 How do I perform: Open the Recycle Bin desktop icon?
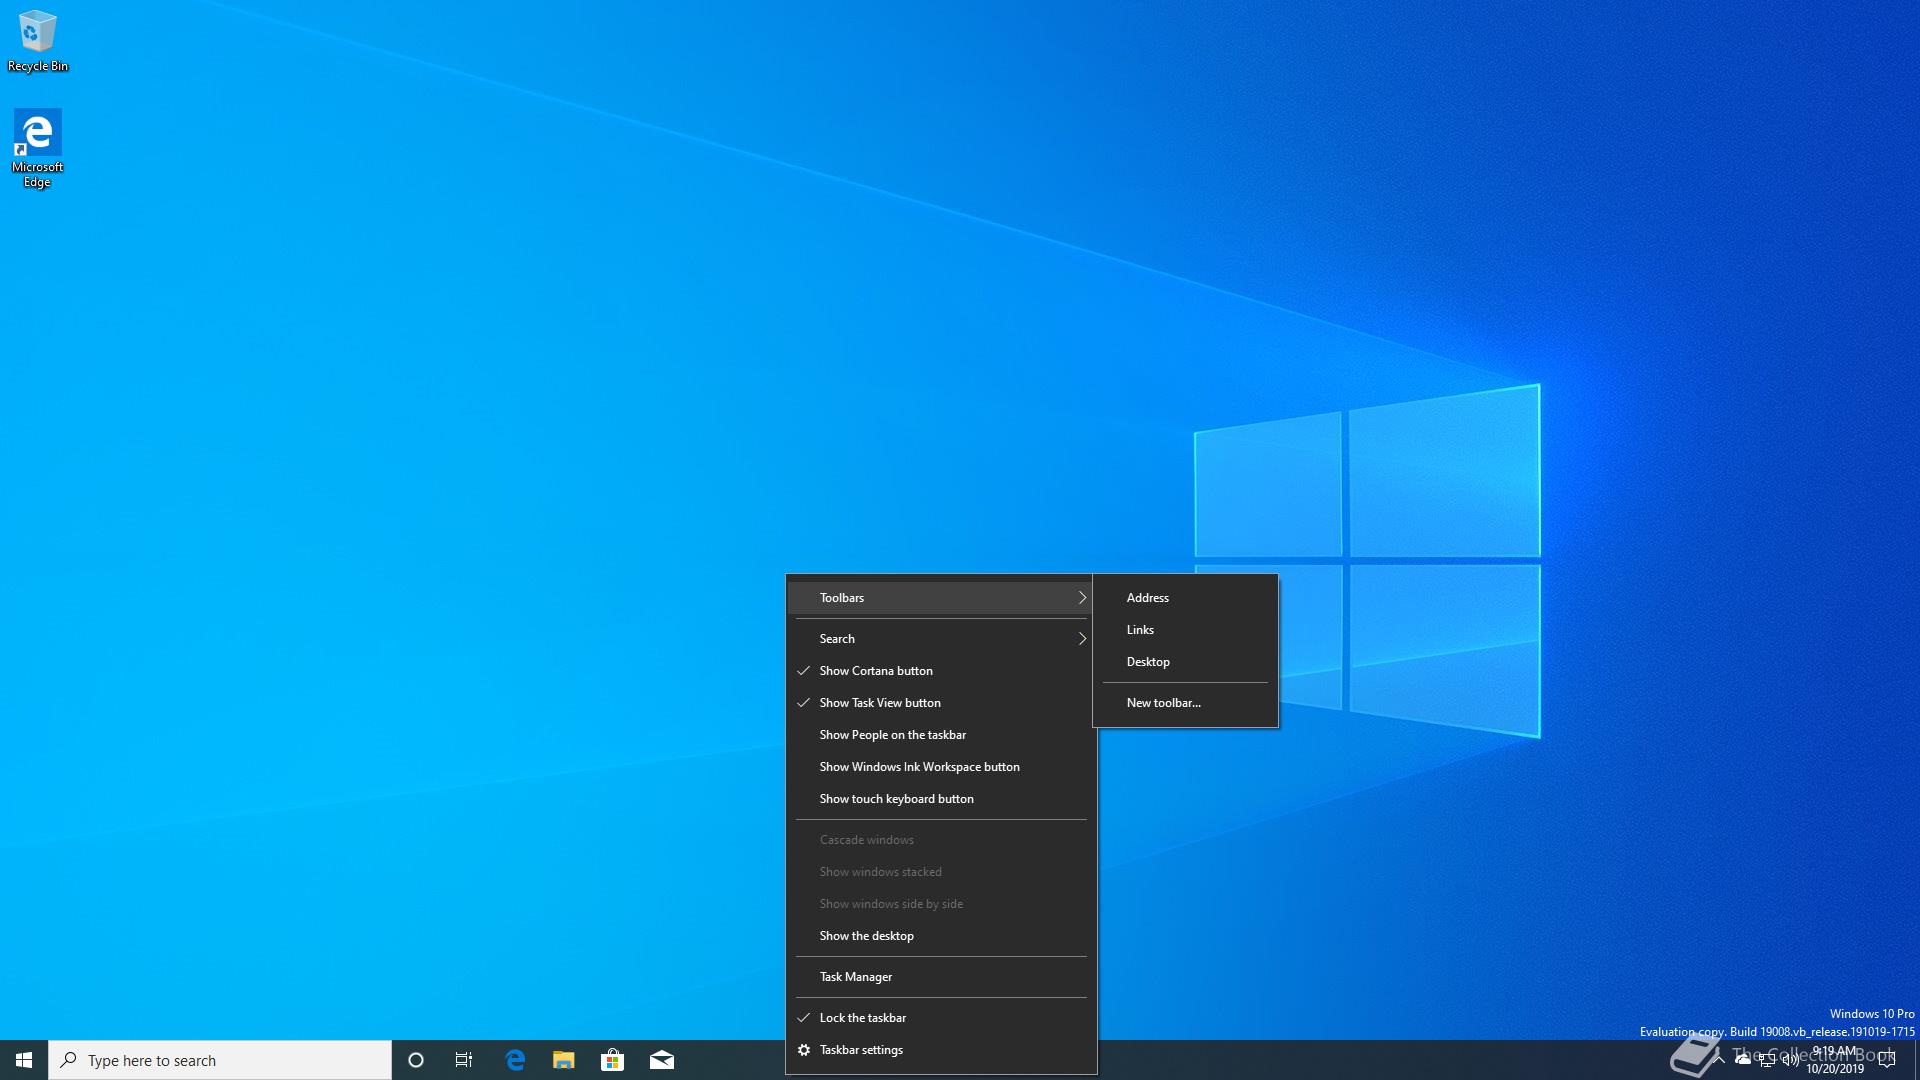coord(38,42)
